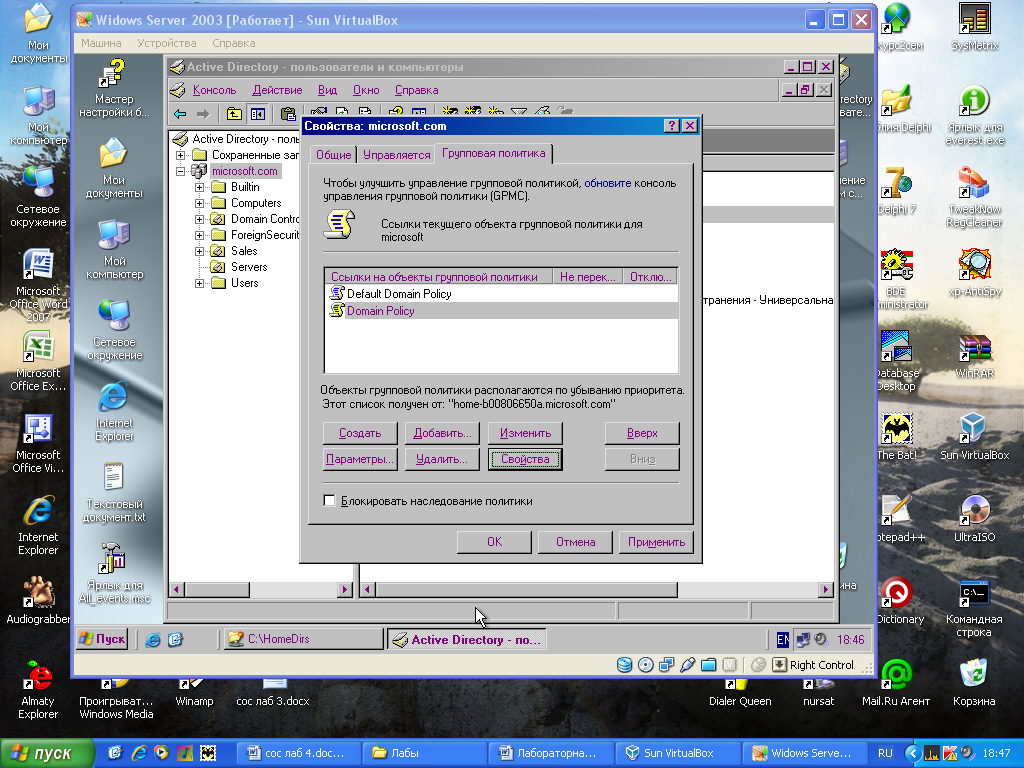Open host taskbar item Лабы
The width and height of the screenshot is (1024, 768).
(x=426, y=753)
